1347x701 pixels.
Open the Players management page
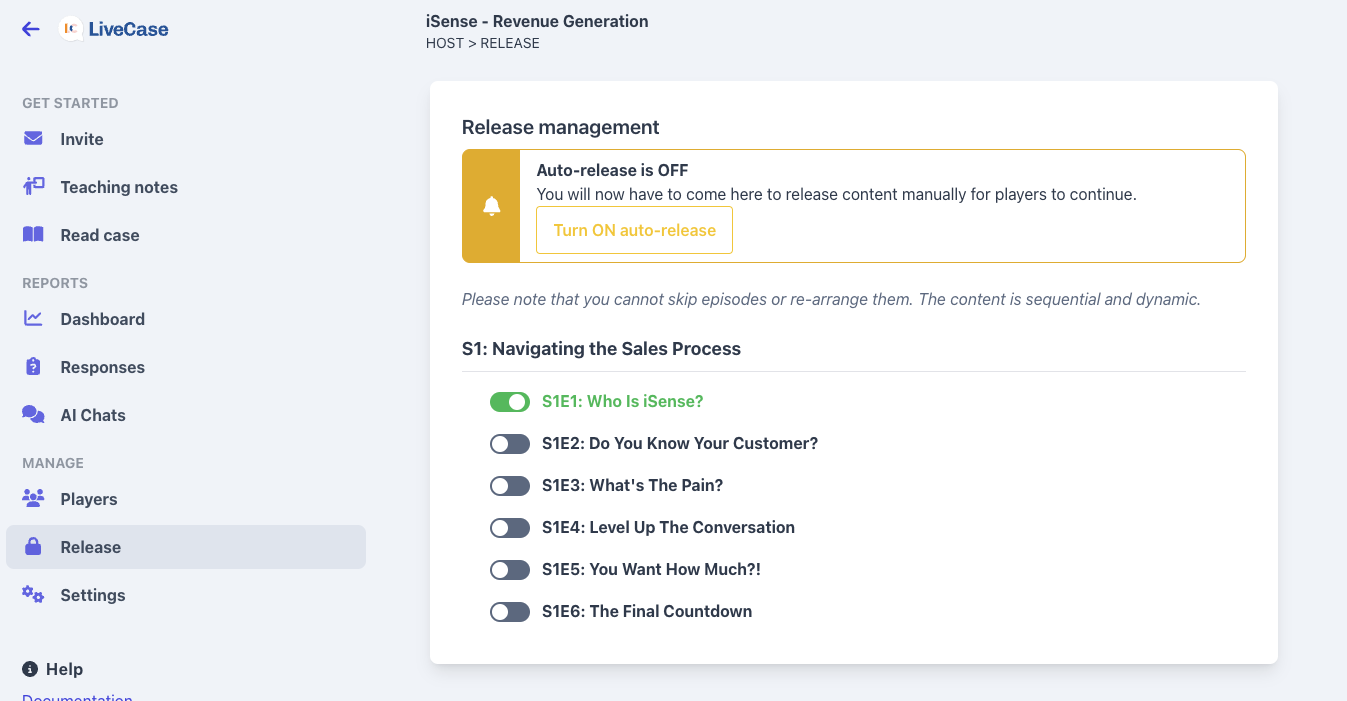click(186, 499)
